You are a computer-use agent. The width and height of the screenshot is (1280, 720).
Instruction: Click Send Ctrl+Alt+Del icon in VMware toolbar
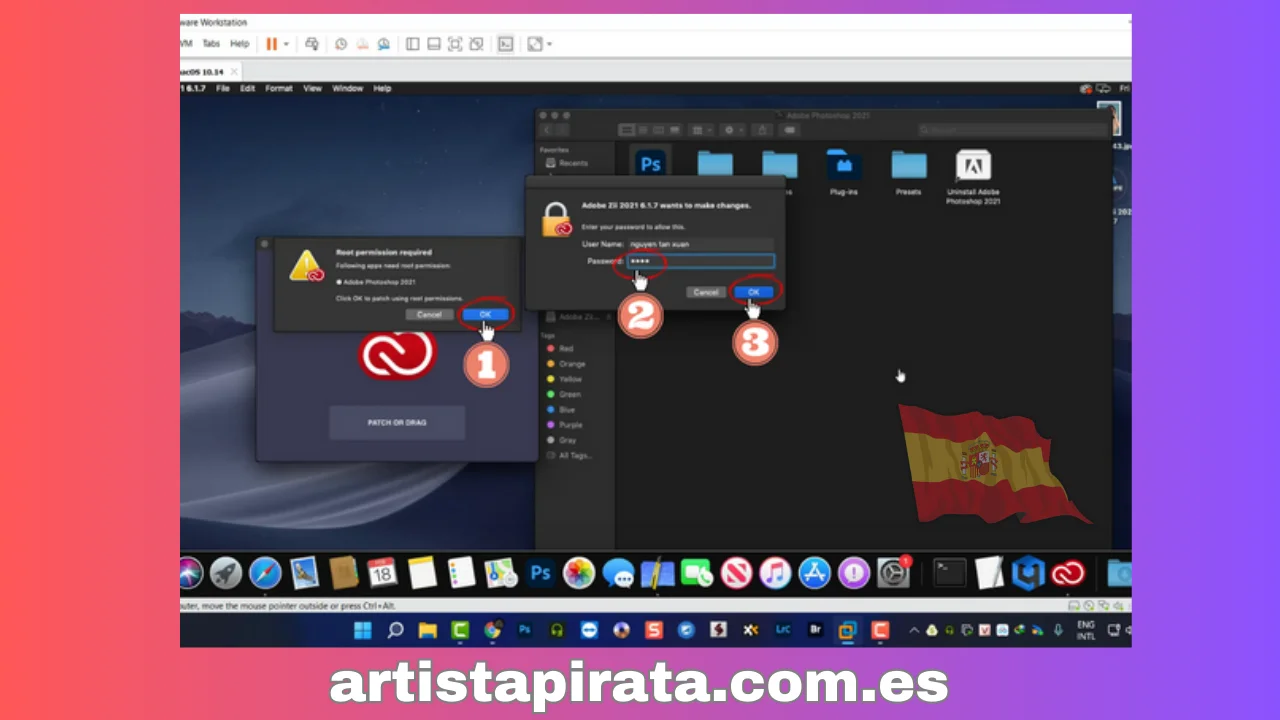(311, 44)
